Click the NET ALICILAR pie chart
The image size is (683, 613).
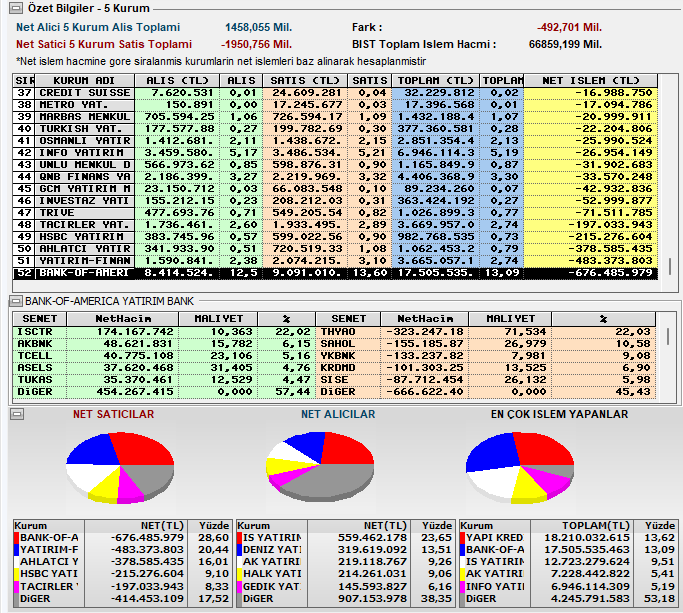[320, 467]
